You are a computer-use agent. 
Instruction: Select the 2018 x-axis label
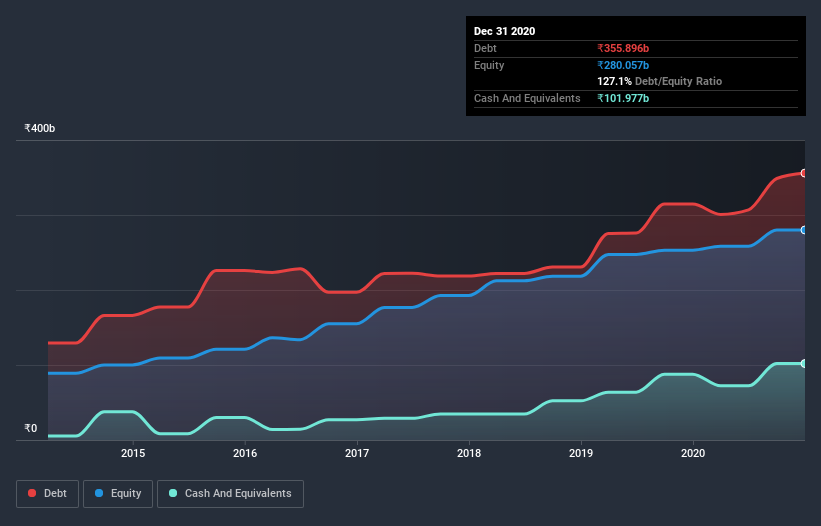click(469, 453)
